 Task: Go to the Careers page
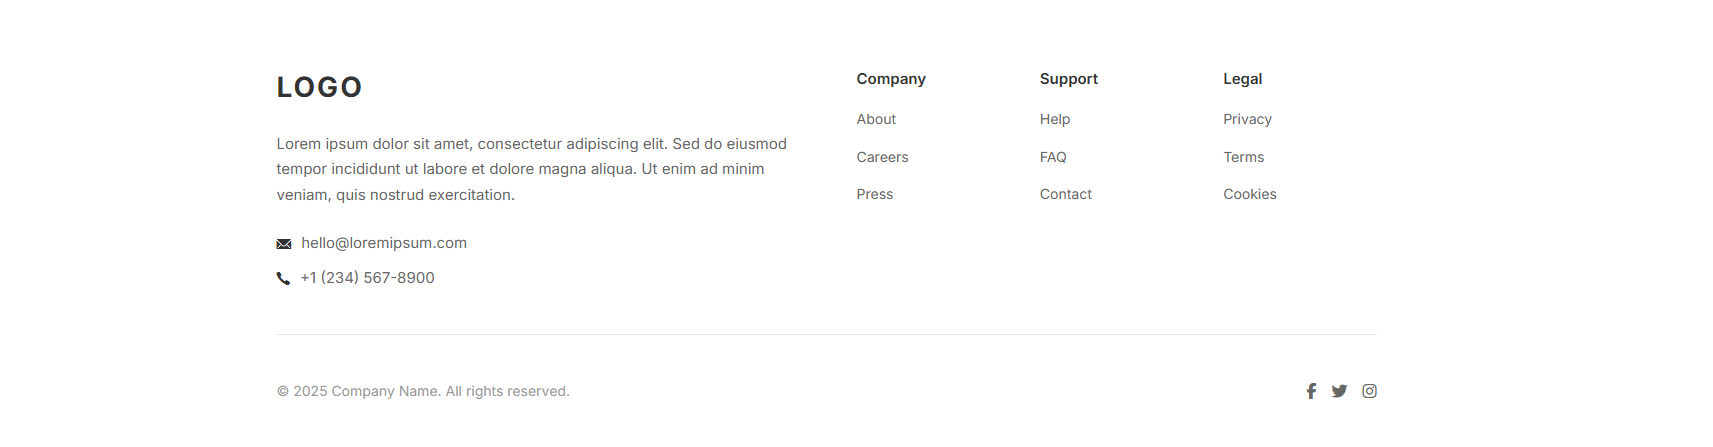point(882,157)
